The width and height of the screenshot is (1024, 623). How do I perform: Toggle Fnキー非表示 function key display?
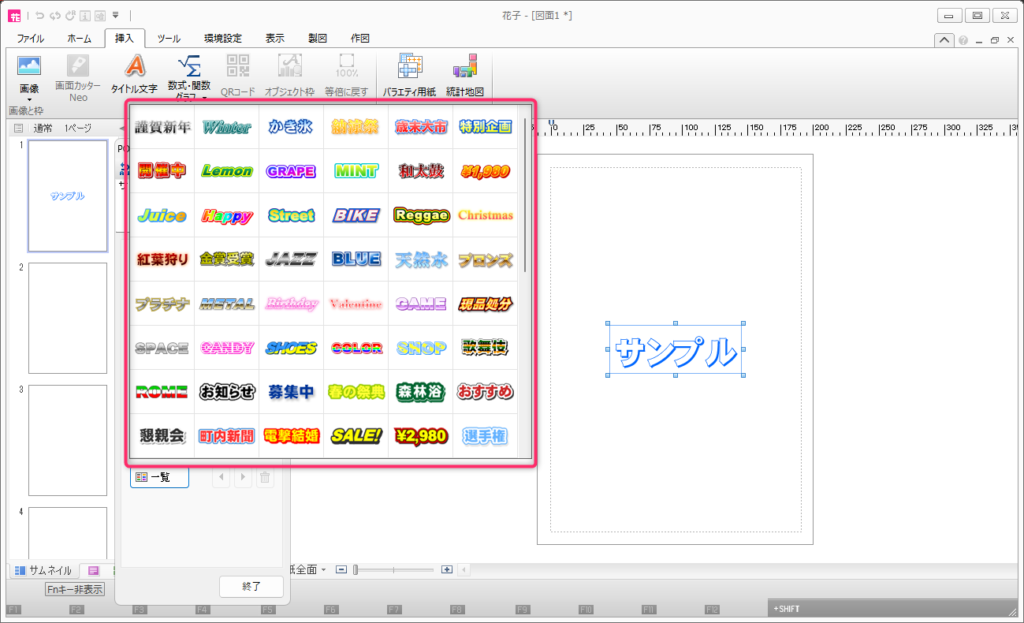click(75, 589)
